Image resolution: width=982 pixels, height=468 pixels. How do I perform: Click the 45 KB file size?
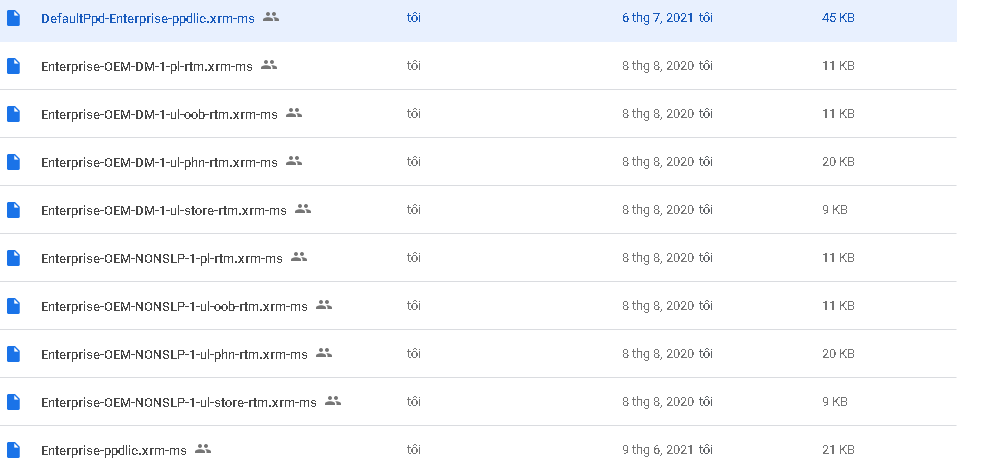[x=838, y=18]
